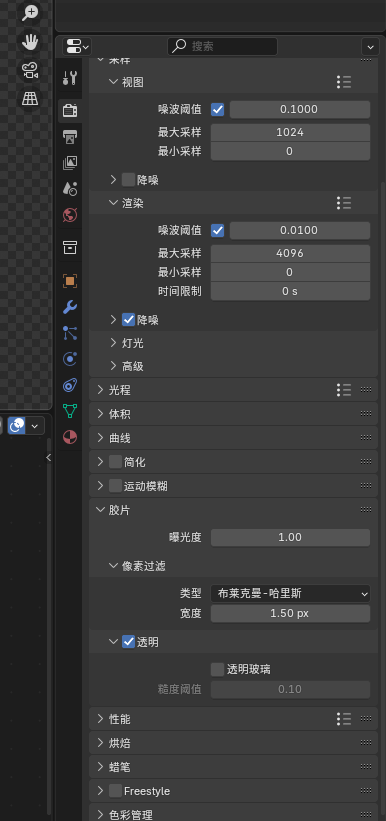
Task: Click the sidebar collapse arrow left of tabs
Action: point(49,458)
